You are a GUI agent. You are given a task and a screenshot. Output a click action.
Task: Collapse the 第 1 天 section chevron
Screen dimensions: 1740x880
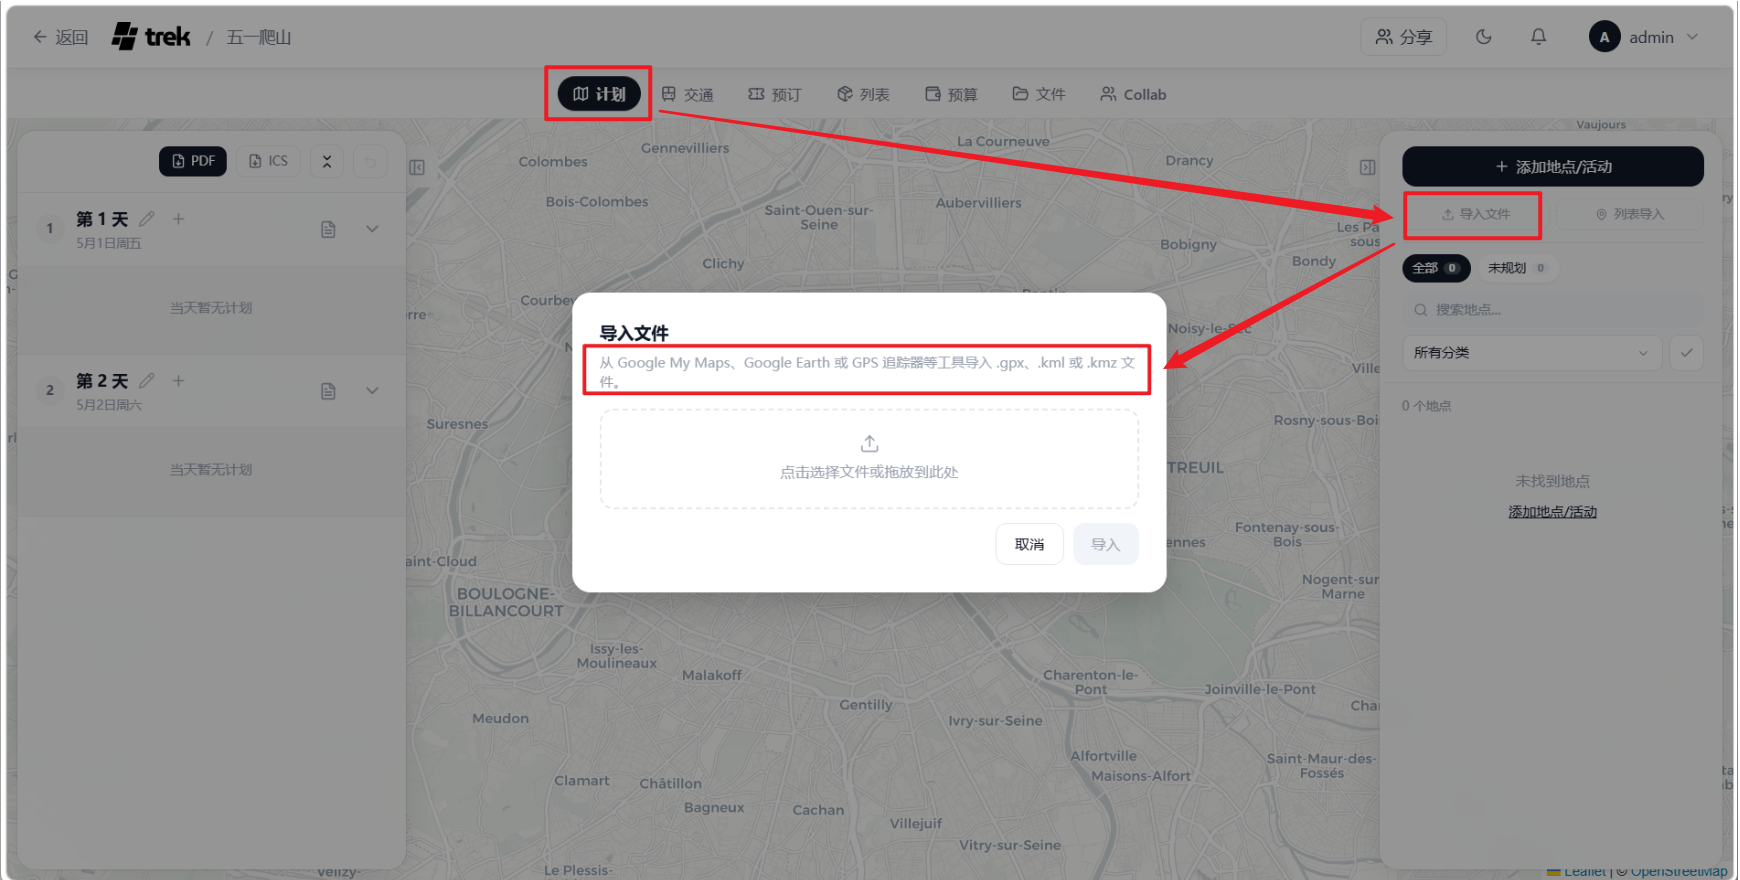(x=372, y=229)
